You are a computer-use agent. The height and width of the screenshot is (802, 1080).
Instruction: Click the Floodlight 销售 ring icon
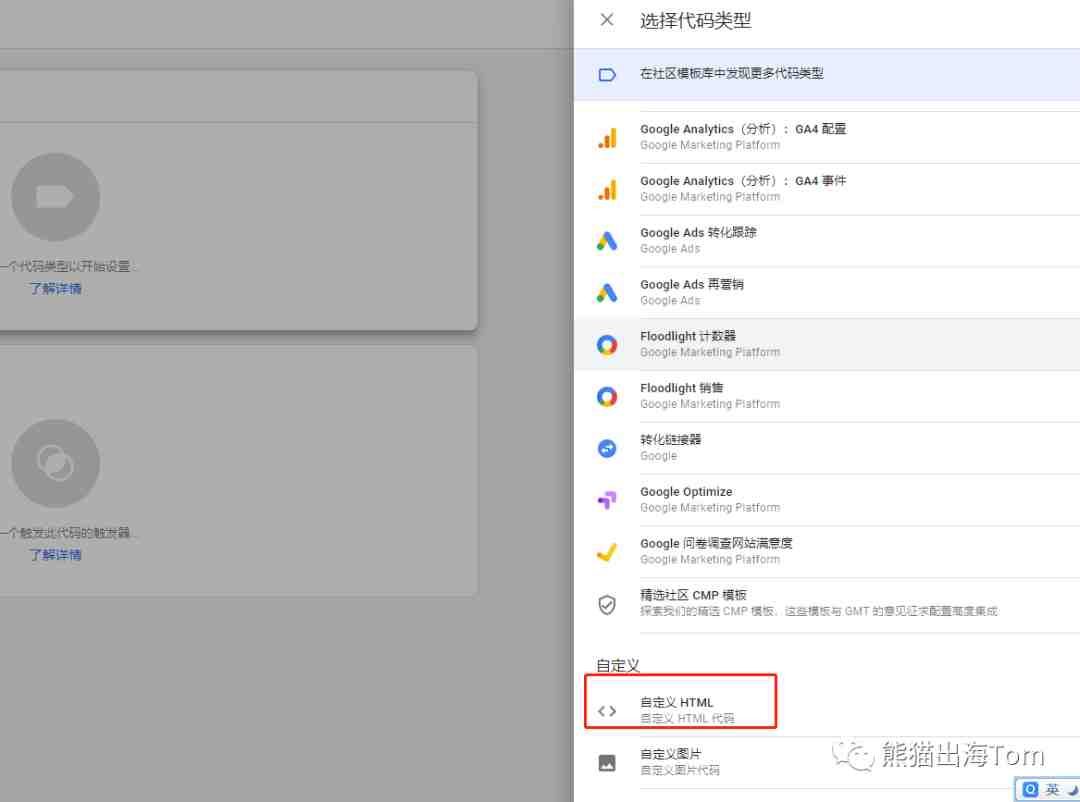[x=607, y=397]
